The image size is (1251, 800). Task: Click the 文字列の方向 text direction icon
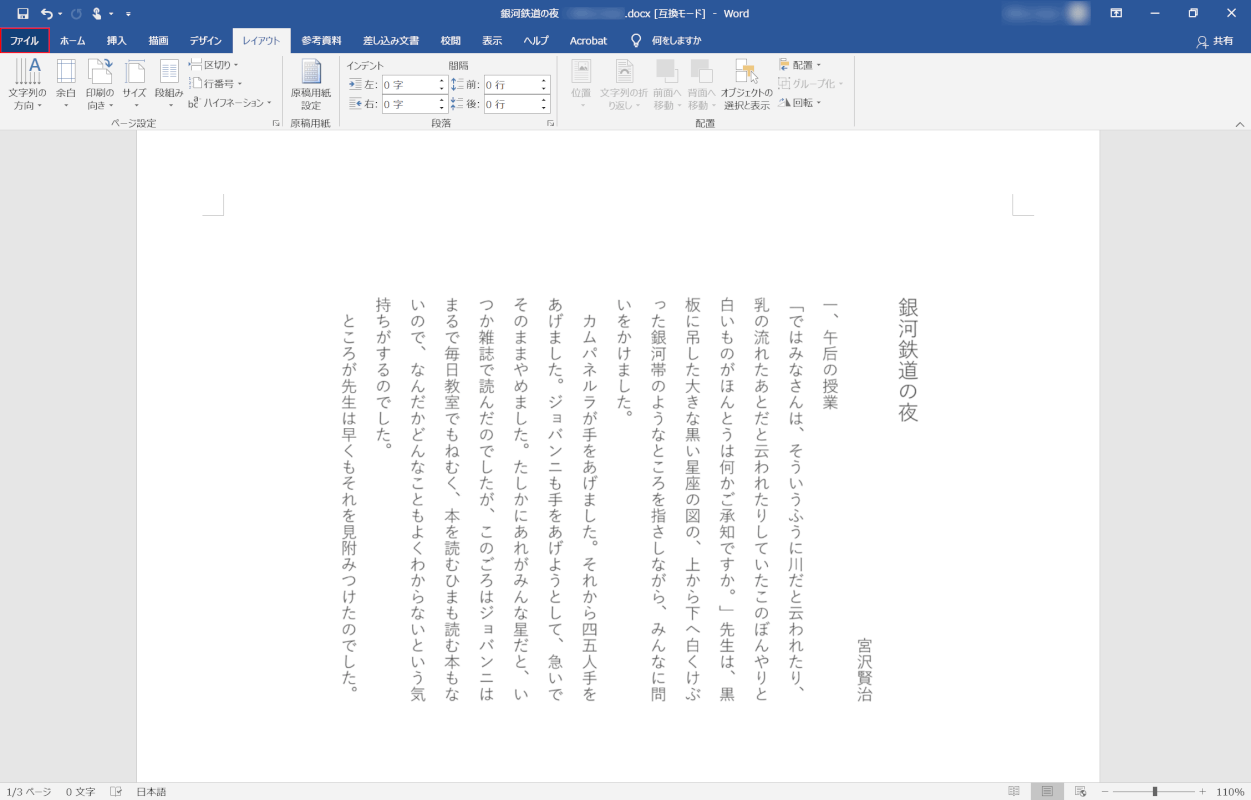click(x=28, y=73)
